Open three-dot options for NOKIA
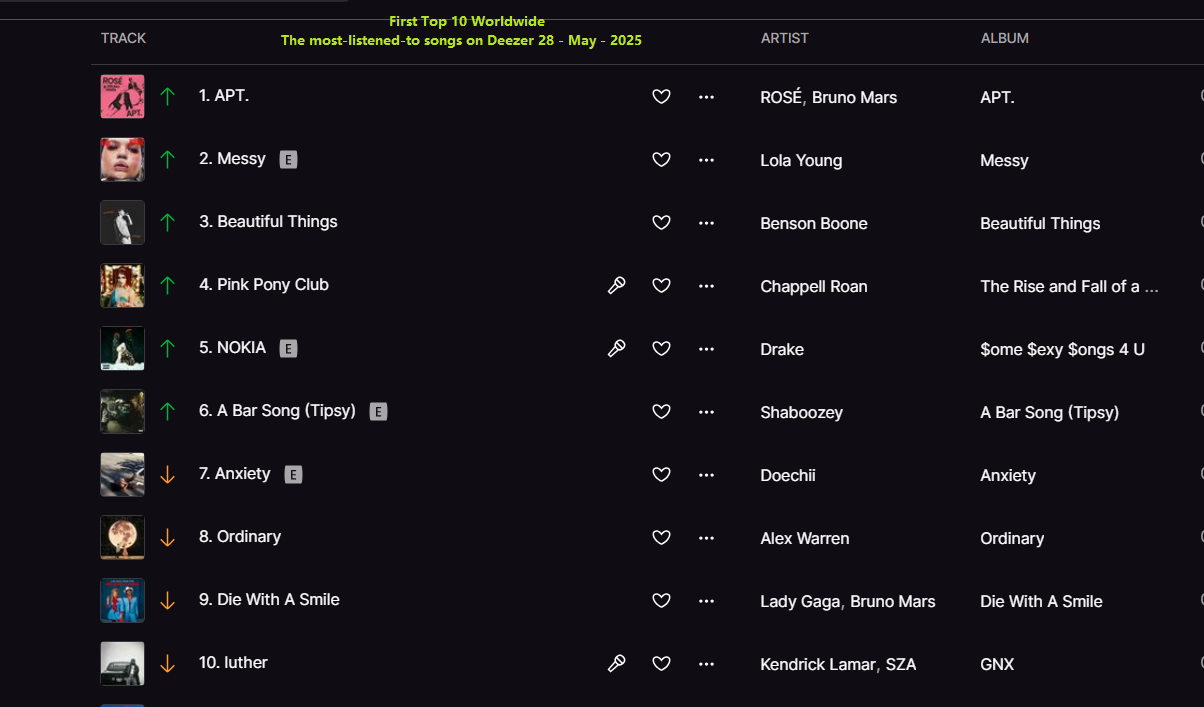 [x=706, y=349]
